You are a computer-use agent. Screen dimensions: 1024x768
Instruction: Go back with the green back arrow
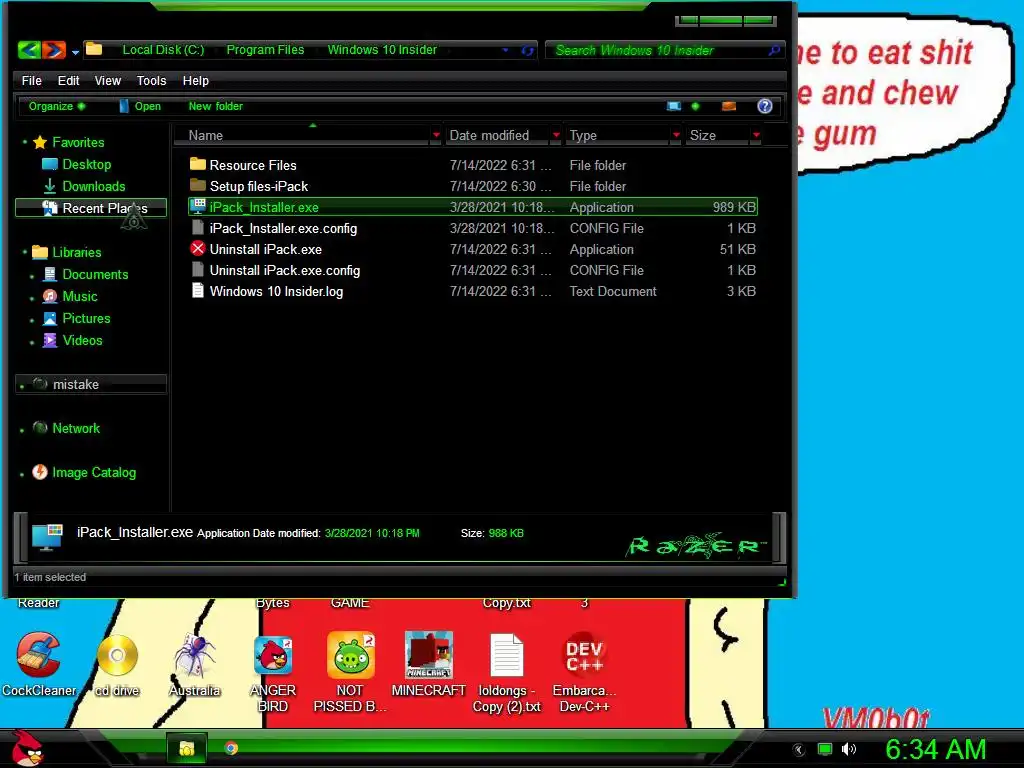point(29,50)
